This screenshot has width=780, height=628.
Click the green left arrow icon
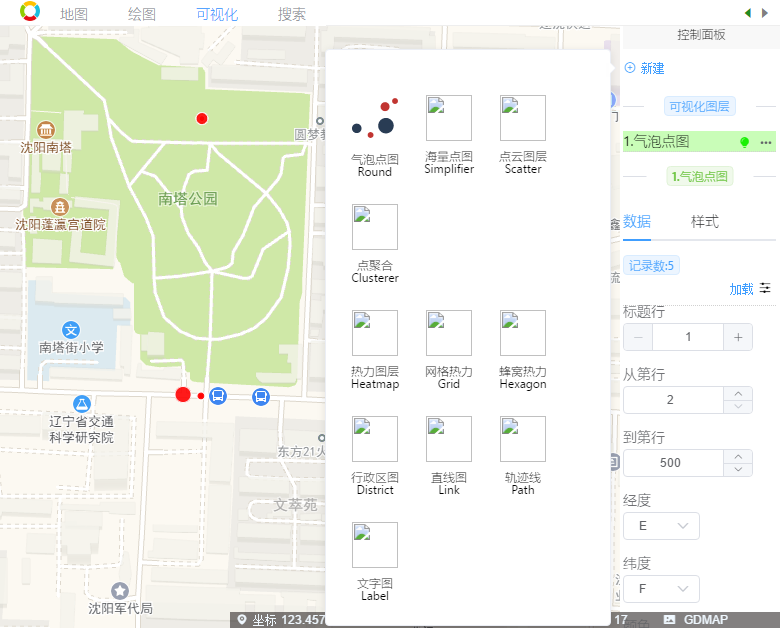pyautogui.click(x=748, y=13)
